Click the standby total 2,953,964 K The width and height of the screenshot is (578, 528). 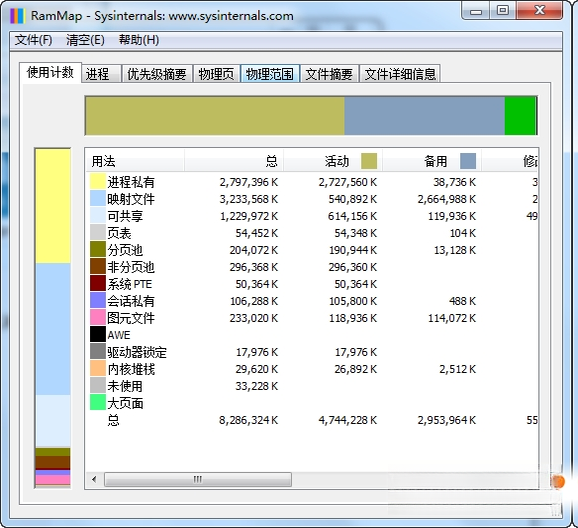tap(447, 420)
